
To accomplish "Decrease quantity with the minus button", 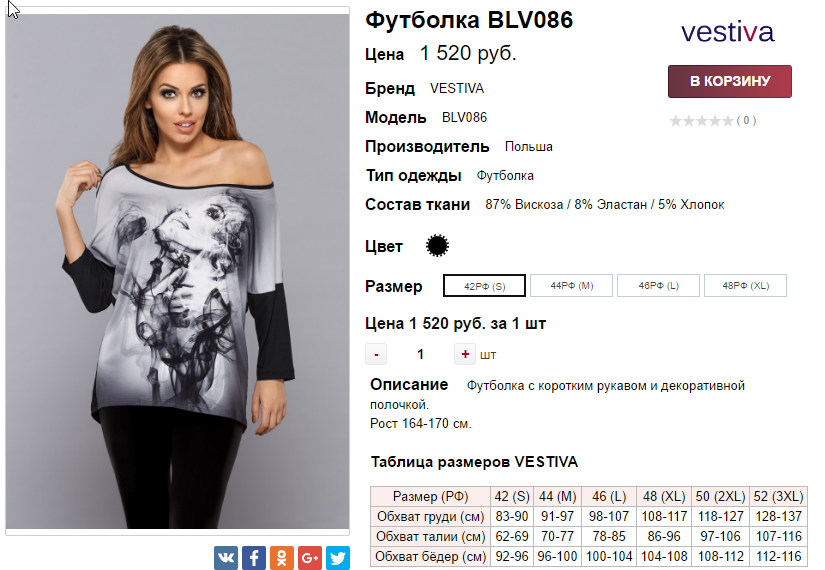I will 376,354.
